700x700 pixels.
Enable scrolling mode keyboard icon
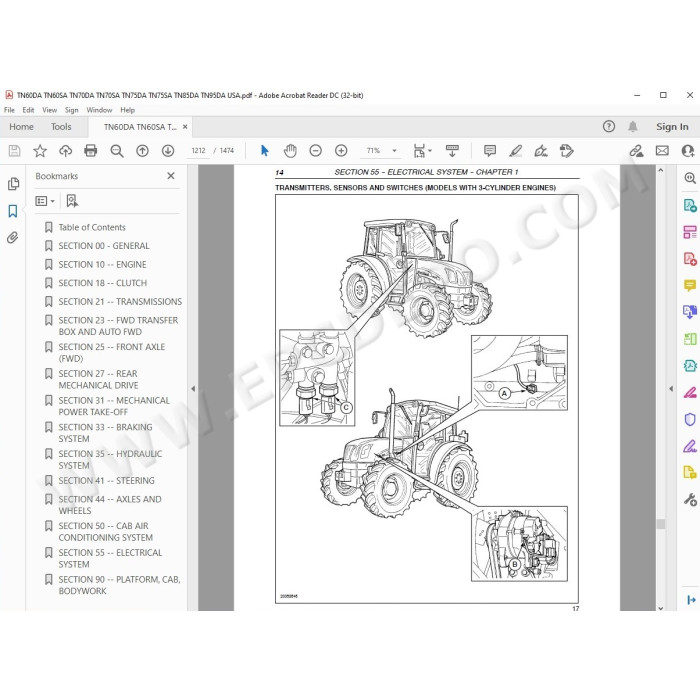pyautogui.click(x=452, y=151)
